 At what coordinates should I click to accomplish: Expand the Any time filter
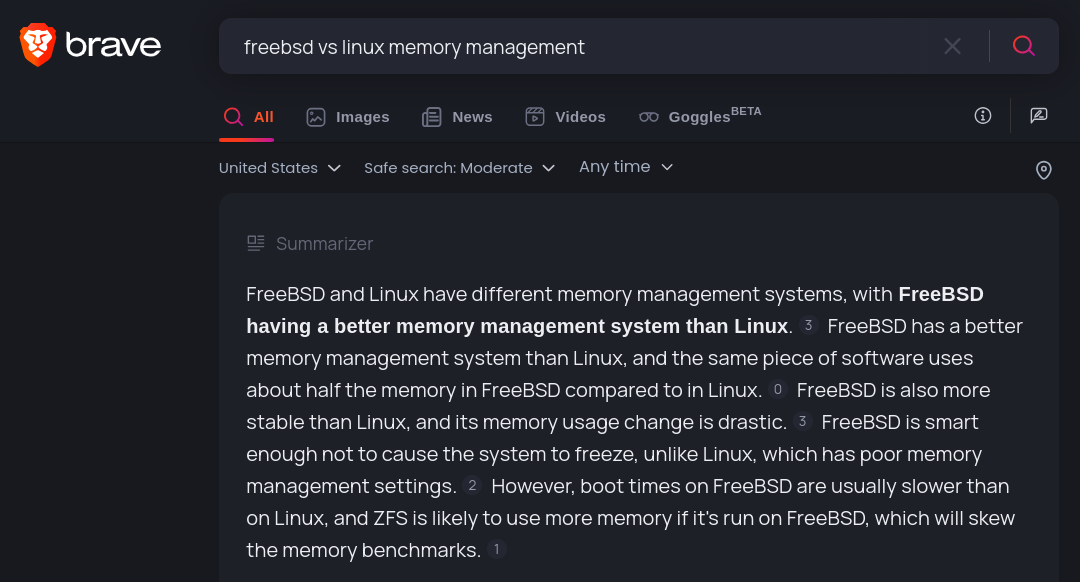[626, 167]
